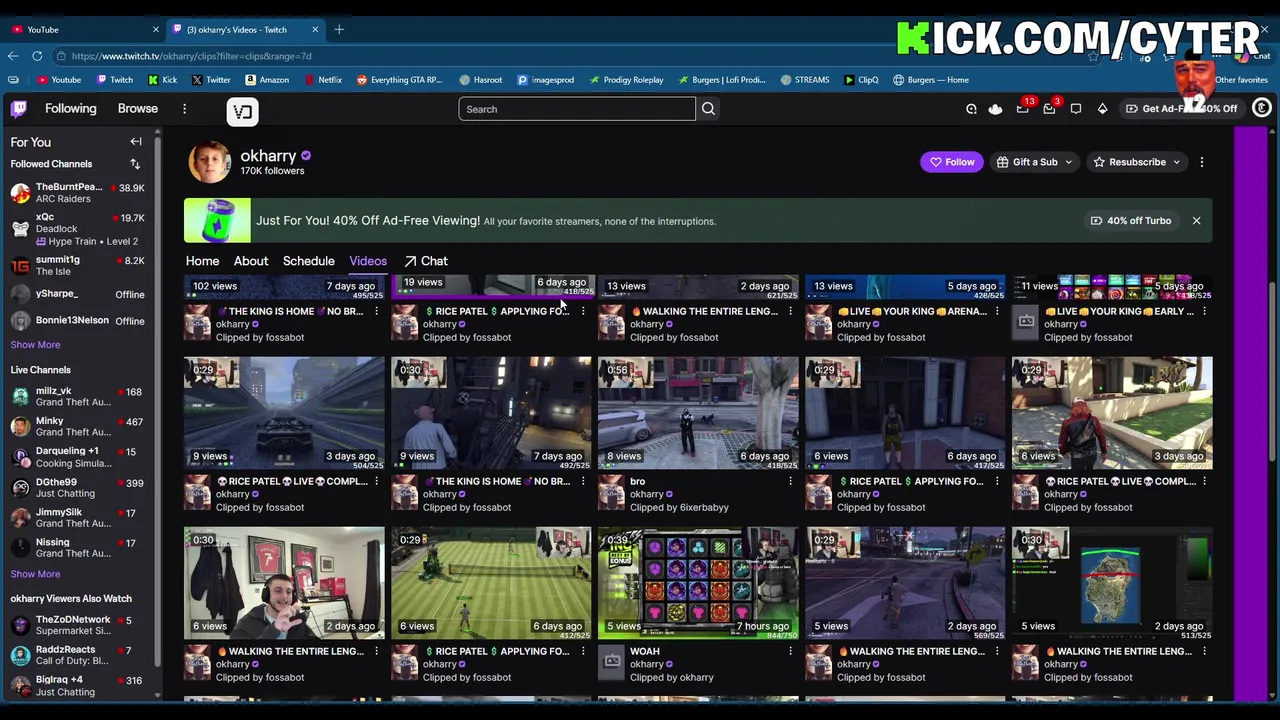
Task: Click Get Ad-Free 40% Off button
Action: [1181, 109]
